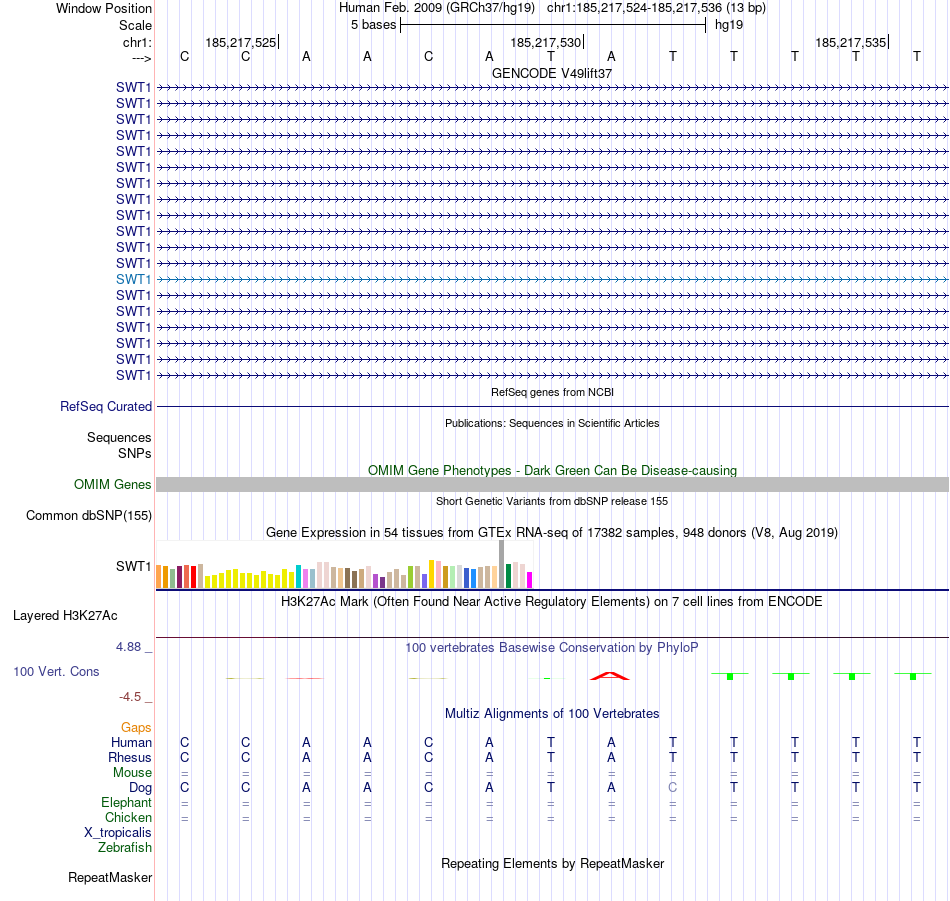The image size is (950, 901).
Task: Click the RefSeq Curated horizontal gene line
Action: click(x=552, y=407)
